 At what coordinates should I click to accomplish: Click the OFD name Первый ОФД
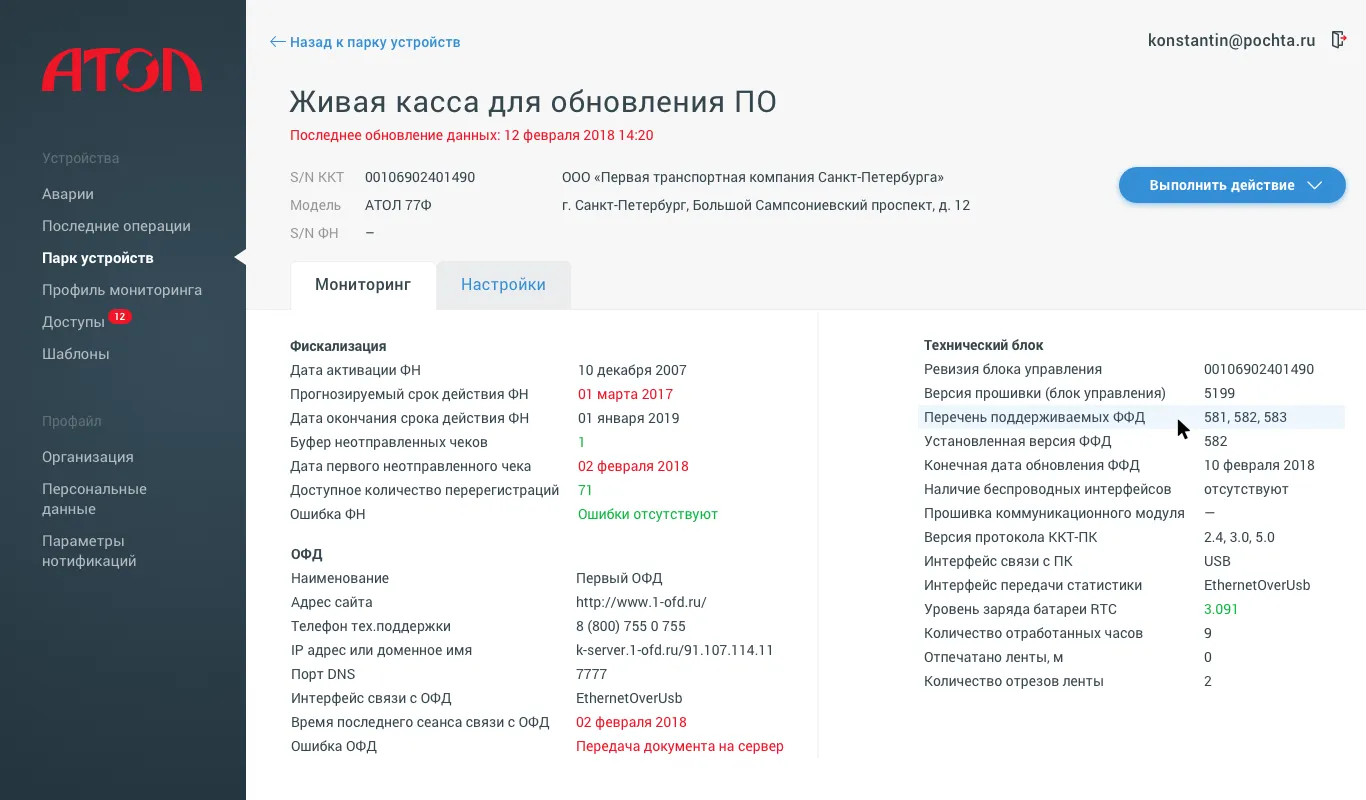coord(619,578)
